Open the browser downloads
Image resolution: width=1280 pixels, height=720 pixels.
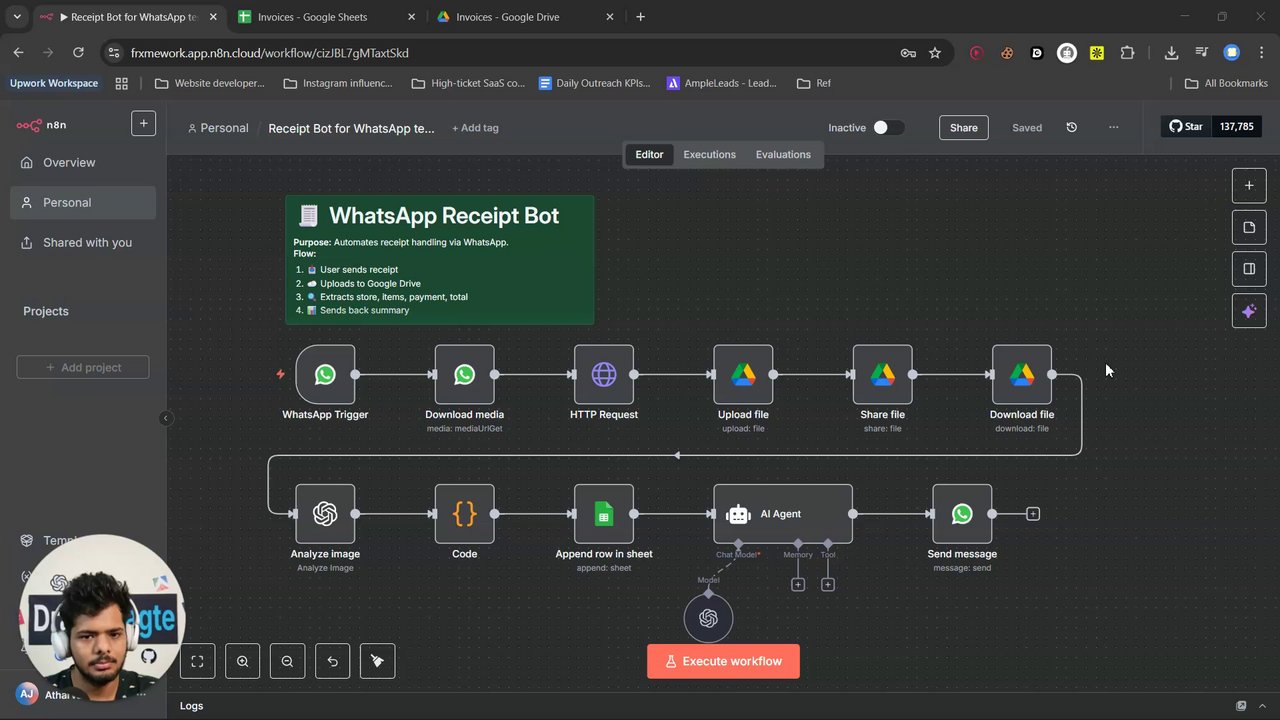pyautogui.click(x=1171, y=53)
